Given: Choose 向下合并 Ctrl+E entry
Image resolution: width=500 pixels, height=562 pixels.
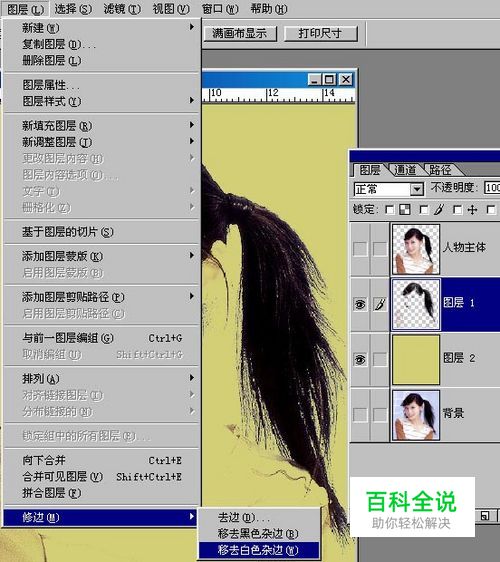Looking at the screenshot, I should point(101,460).
